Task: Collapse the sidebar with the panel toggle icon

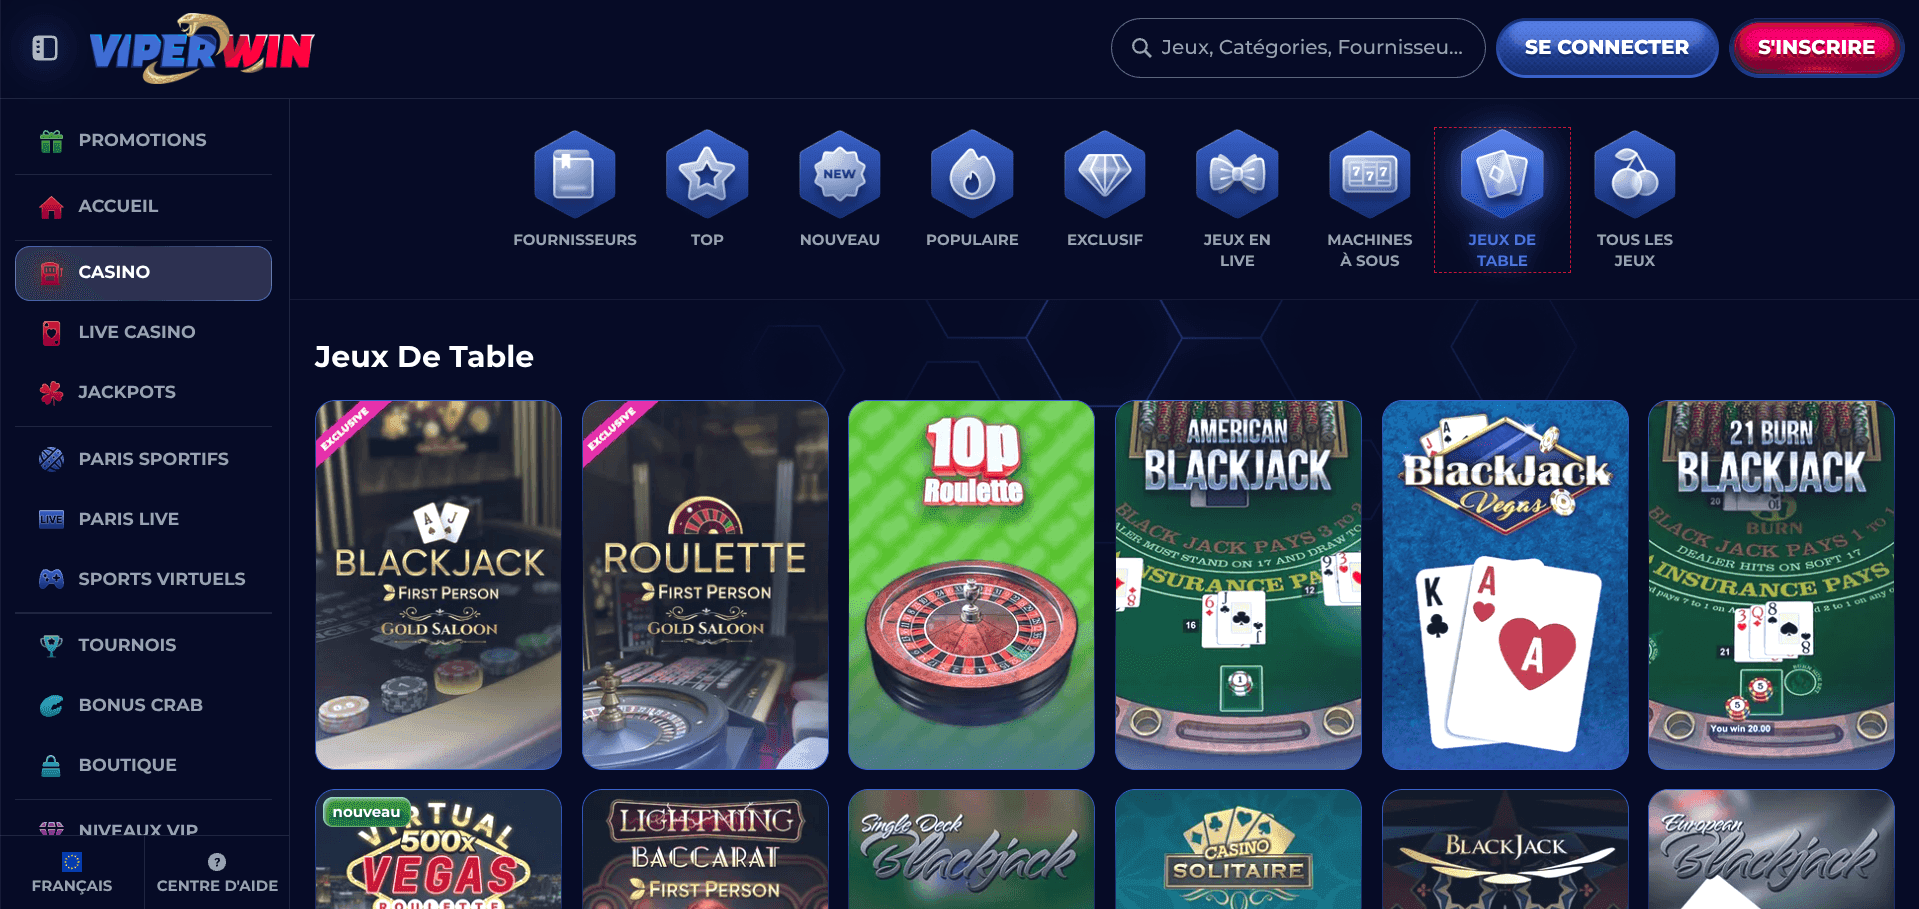Action: [45, 48]
